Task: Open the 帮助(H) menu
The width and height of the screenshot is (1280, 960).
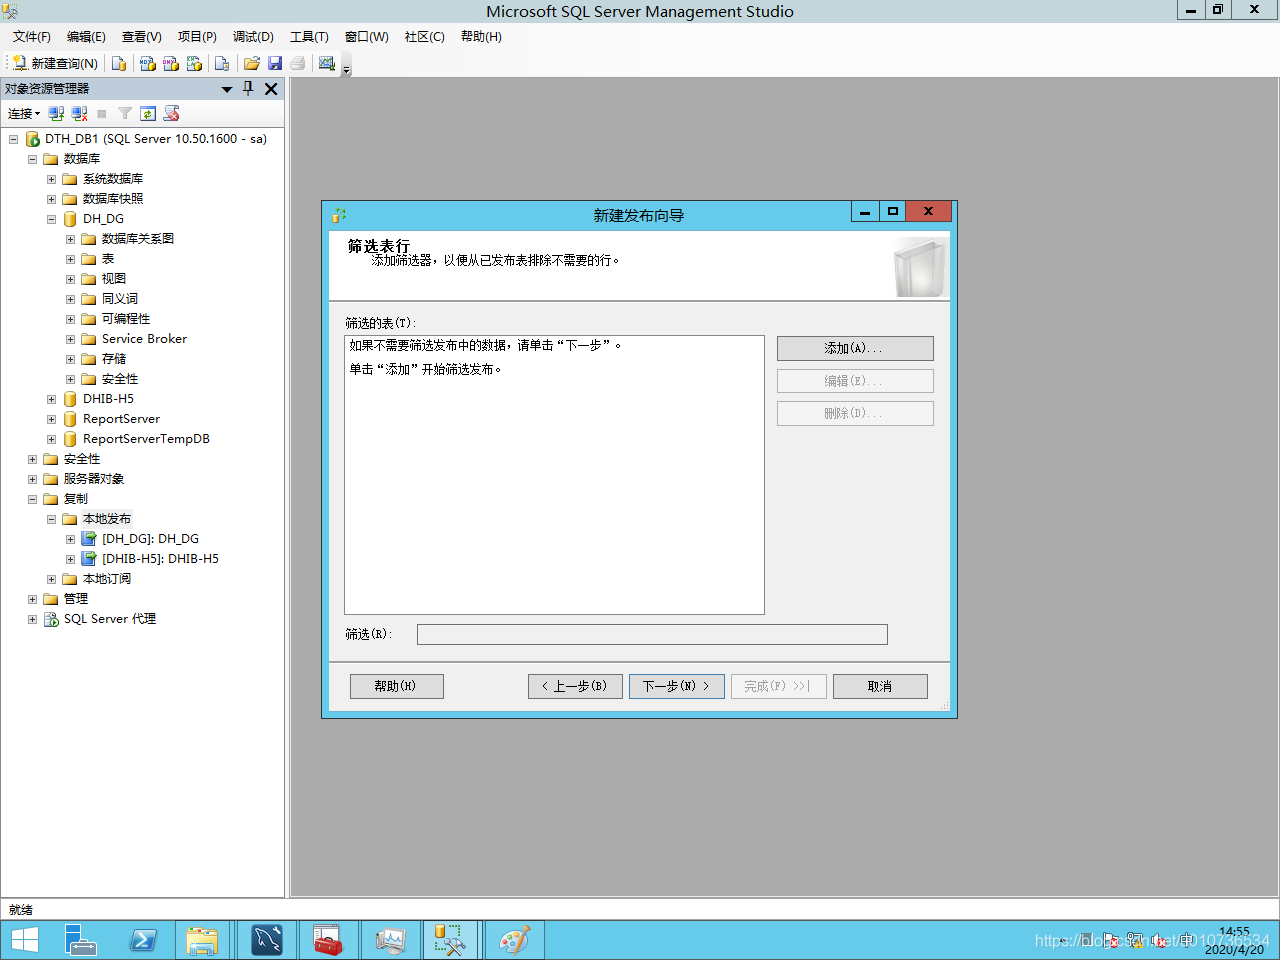Action: pos(481,36)
